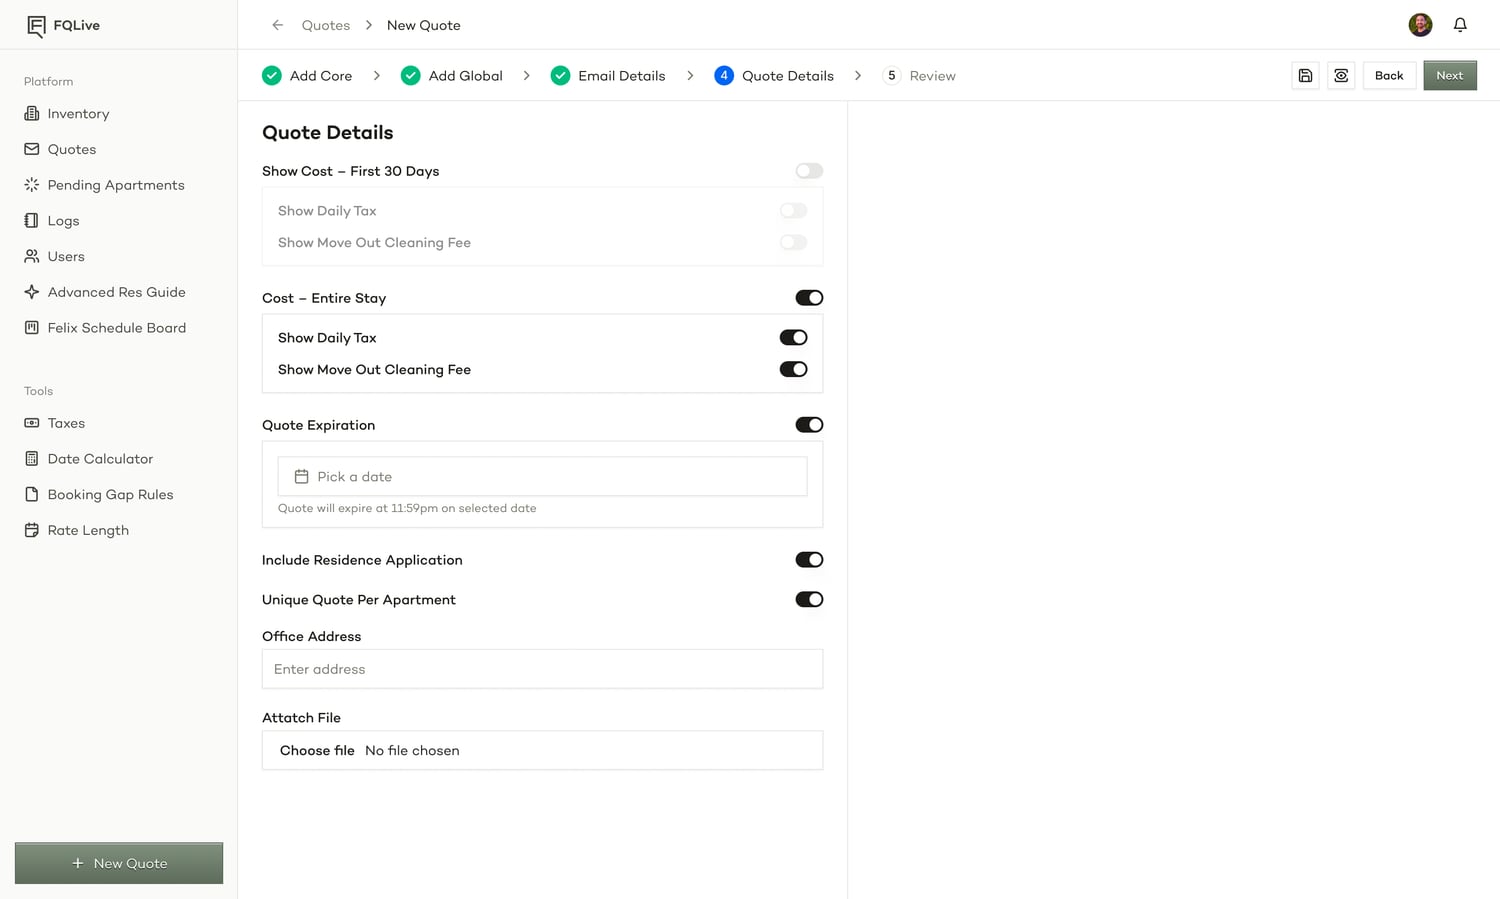Click the back arrow beside Quotes breadcrumb
This screenshot has width=1500, height=899.
[278, 25]
